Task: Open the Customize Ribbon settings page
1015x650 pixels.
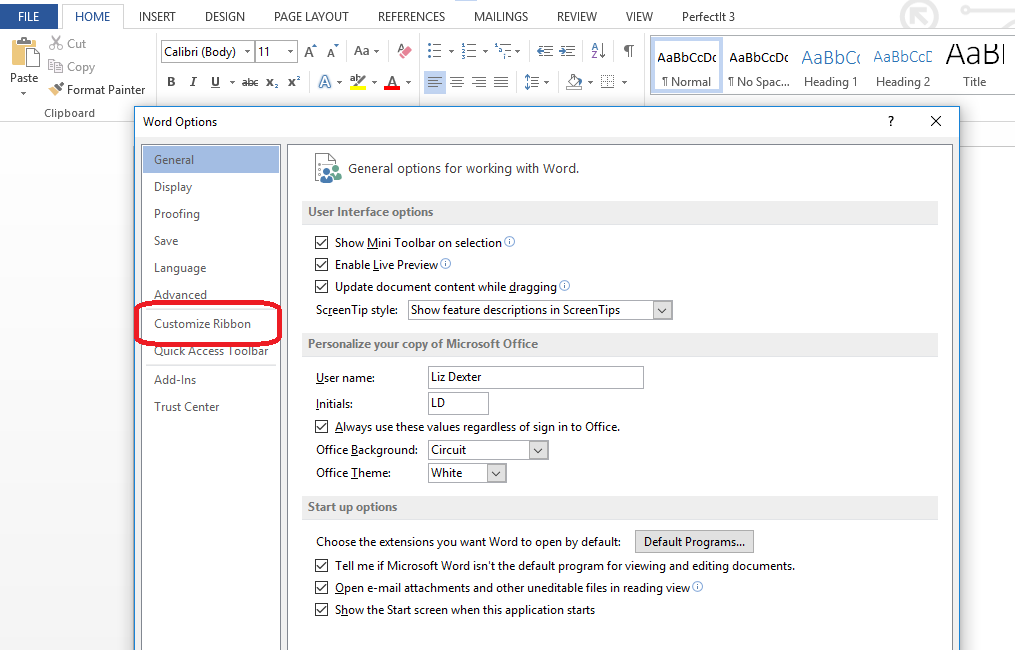Action: (x=206, y=324)
